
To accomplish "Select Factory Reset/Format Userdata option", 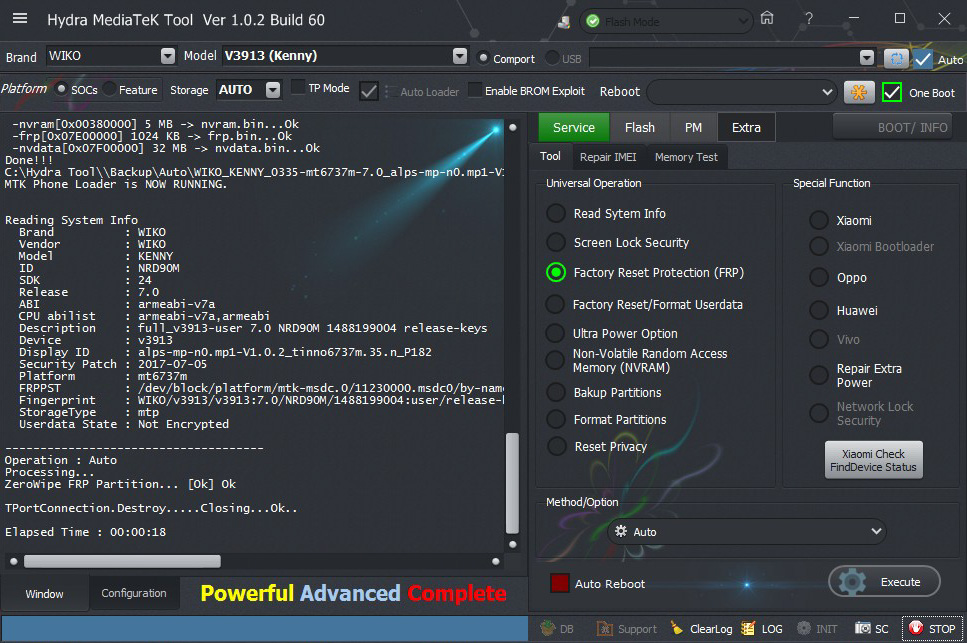I will tap(555, 304).
